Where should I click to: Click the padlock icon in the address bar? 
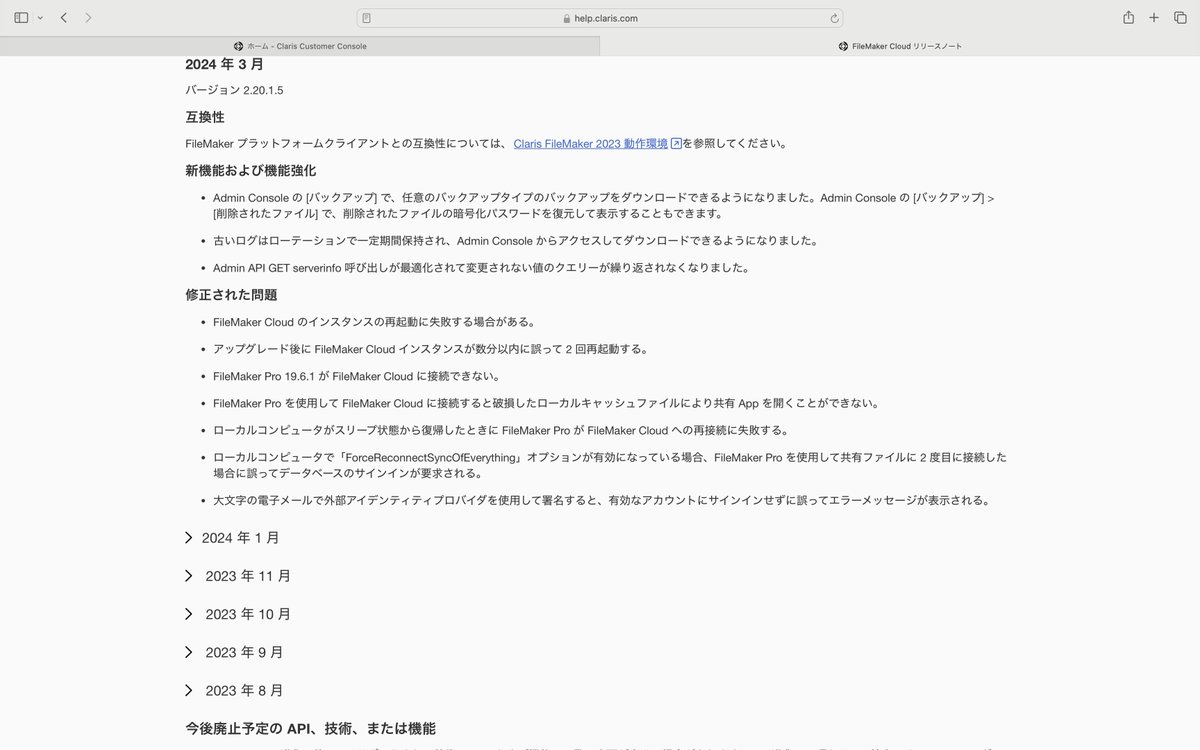566,17
